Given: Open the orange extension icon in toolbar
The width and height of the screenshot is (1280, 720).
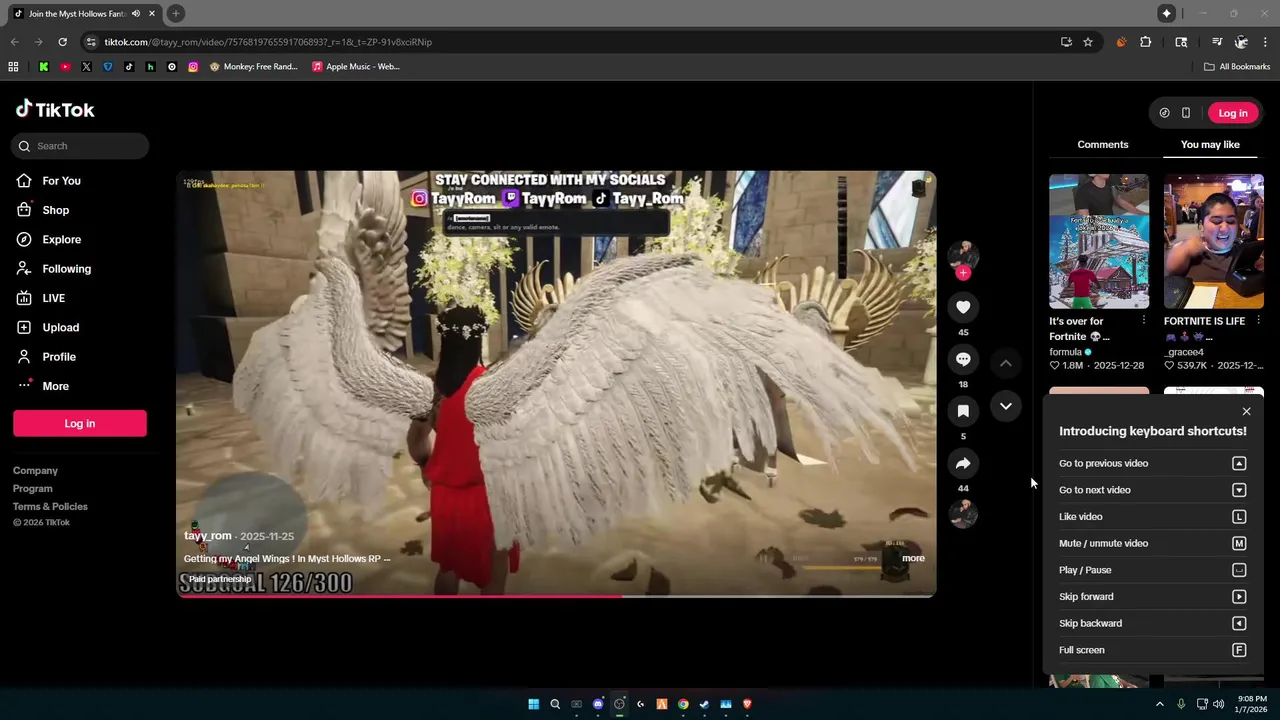Looking at the screenshot, I should click(x=1121, y=42).
